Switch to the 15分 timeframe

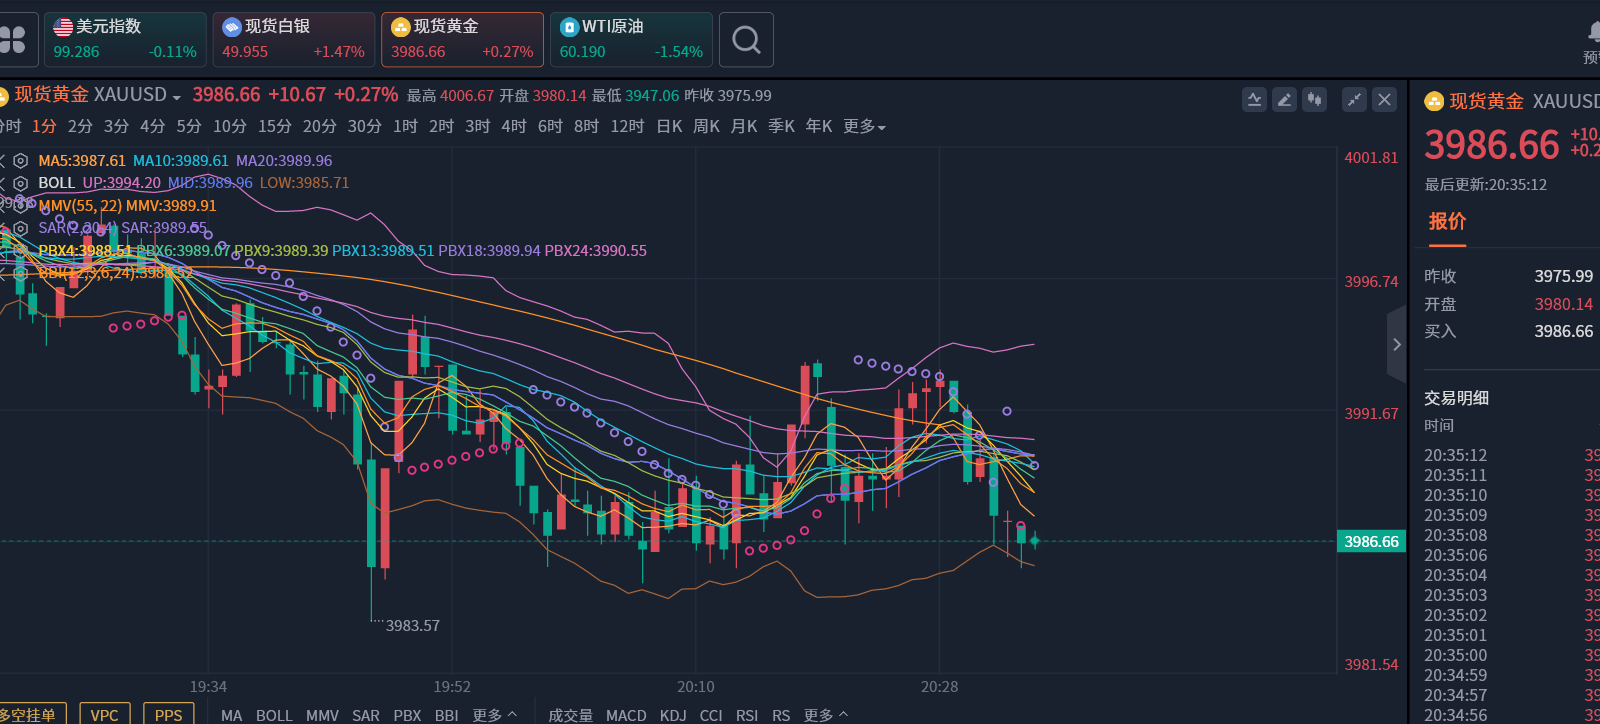[x=274, y=126]
